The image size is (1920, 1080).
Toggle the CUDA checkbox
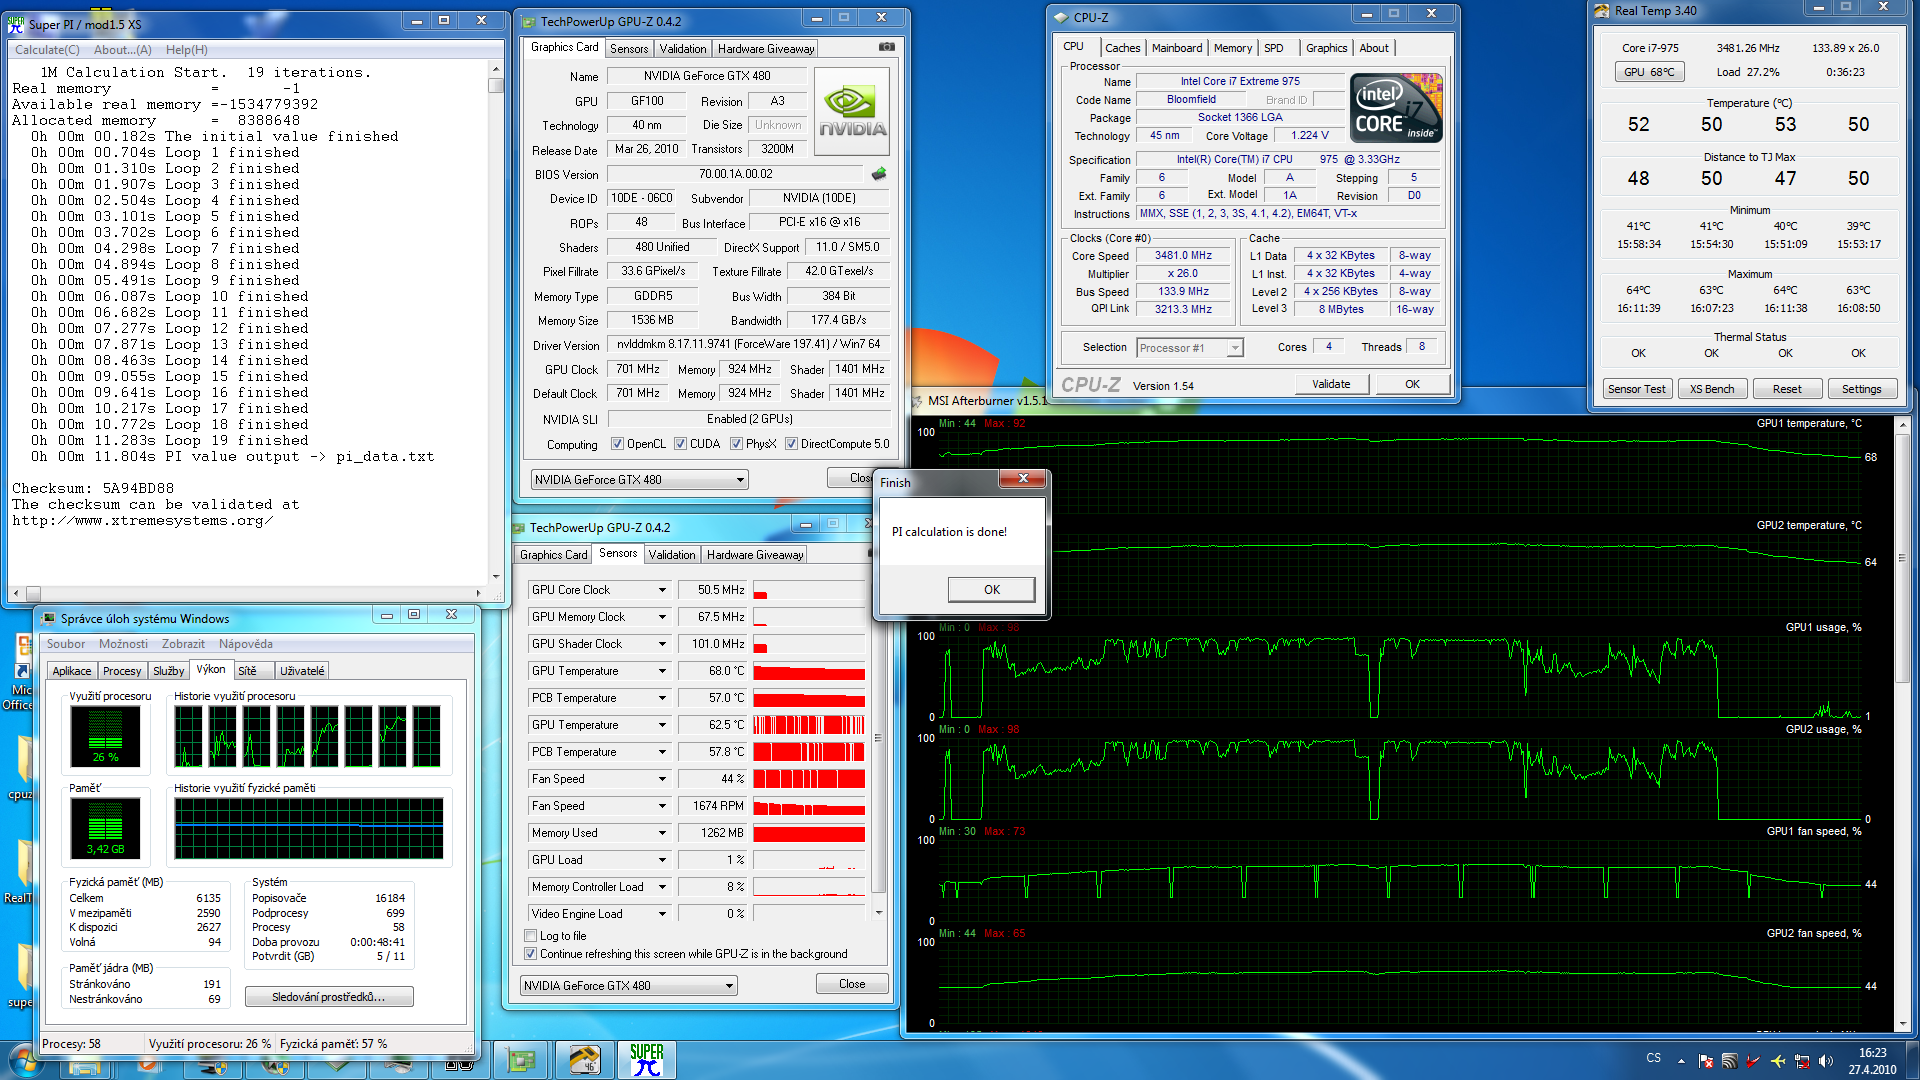click(x=681, y=444)
